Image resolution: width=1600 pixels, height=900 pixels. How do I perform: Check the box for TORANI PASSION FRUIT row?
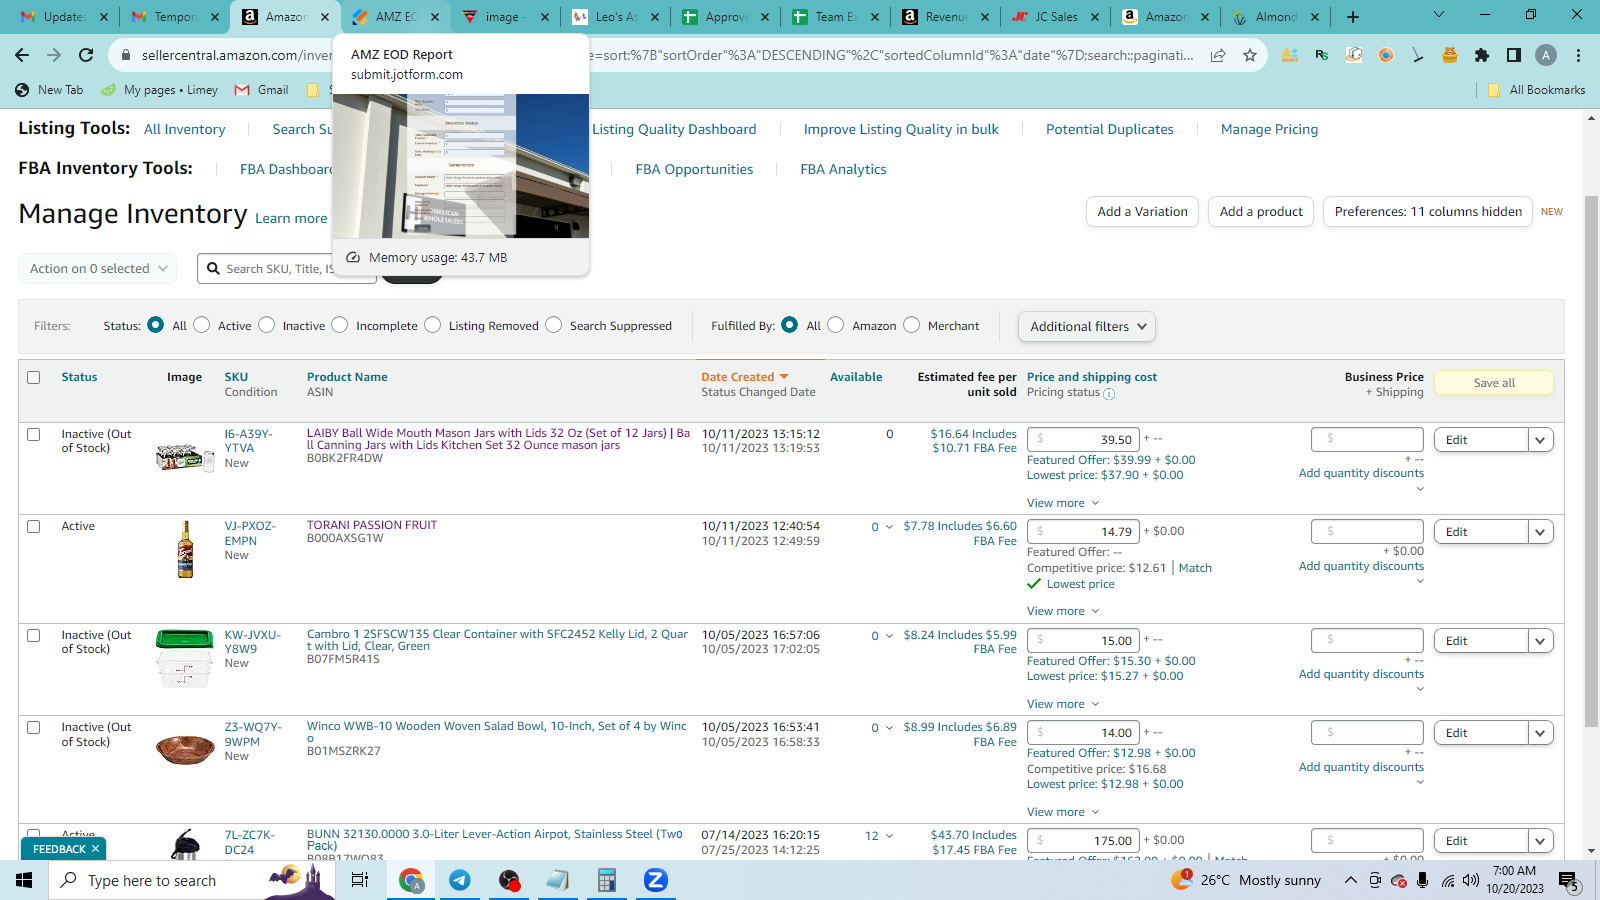point(34,527)
